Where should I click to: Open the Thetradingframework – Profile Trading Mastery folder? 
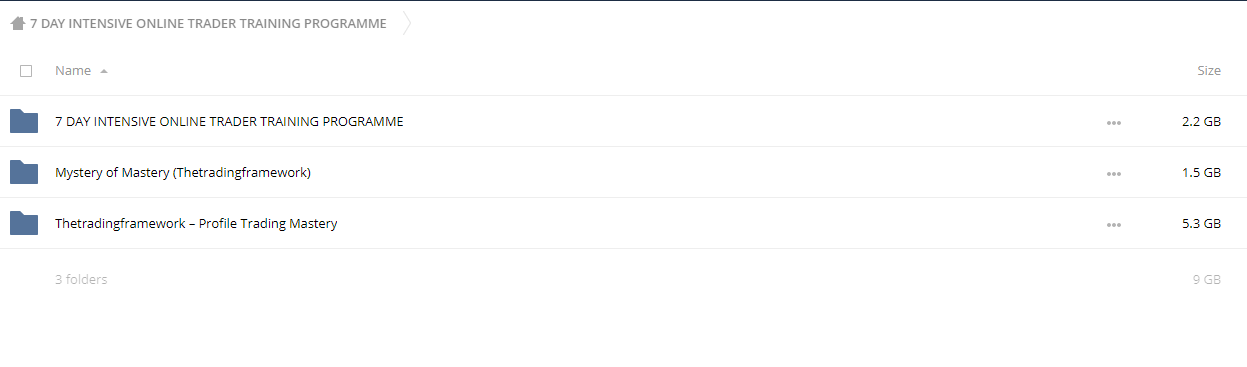196,224
